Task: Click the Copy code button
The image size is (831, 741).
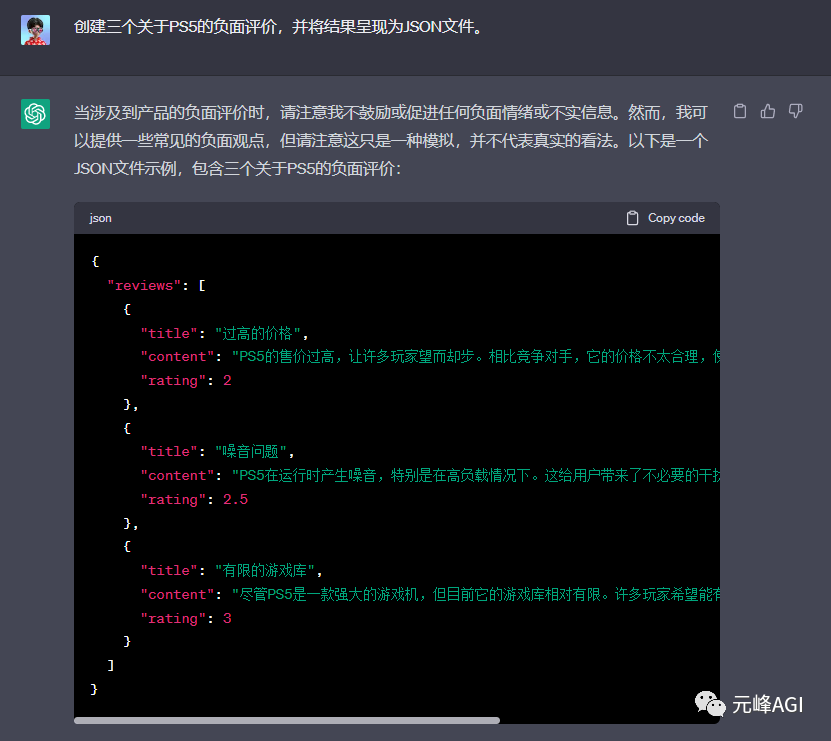Action: 675,217
